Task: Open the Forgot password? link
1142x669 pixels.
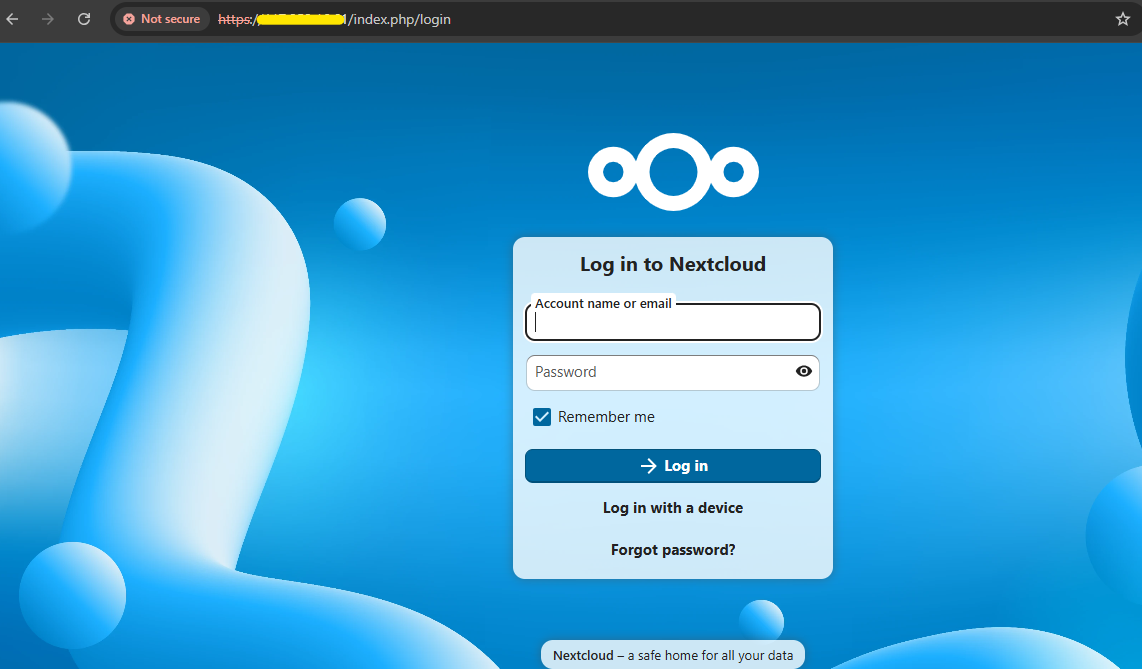Action: [673, 550]
